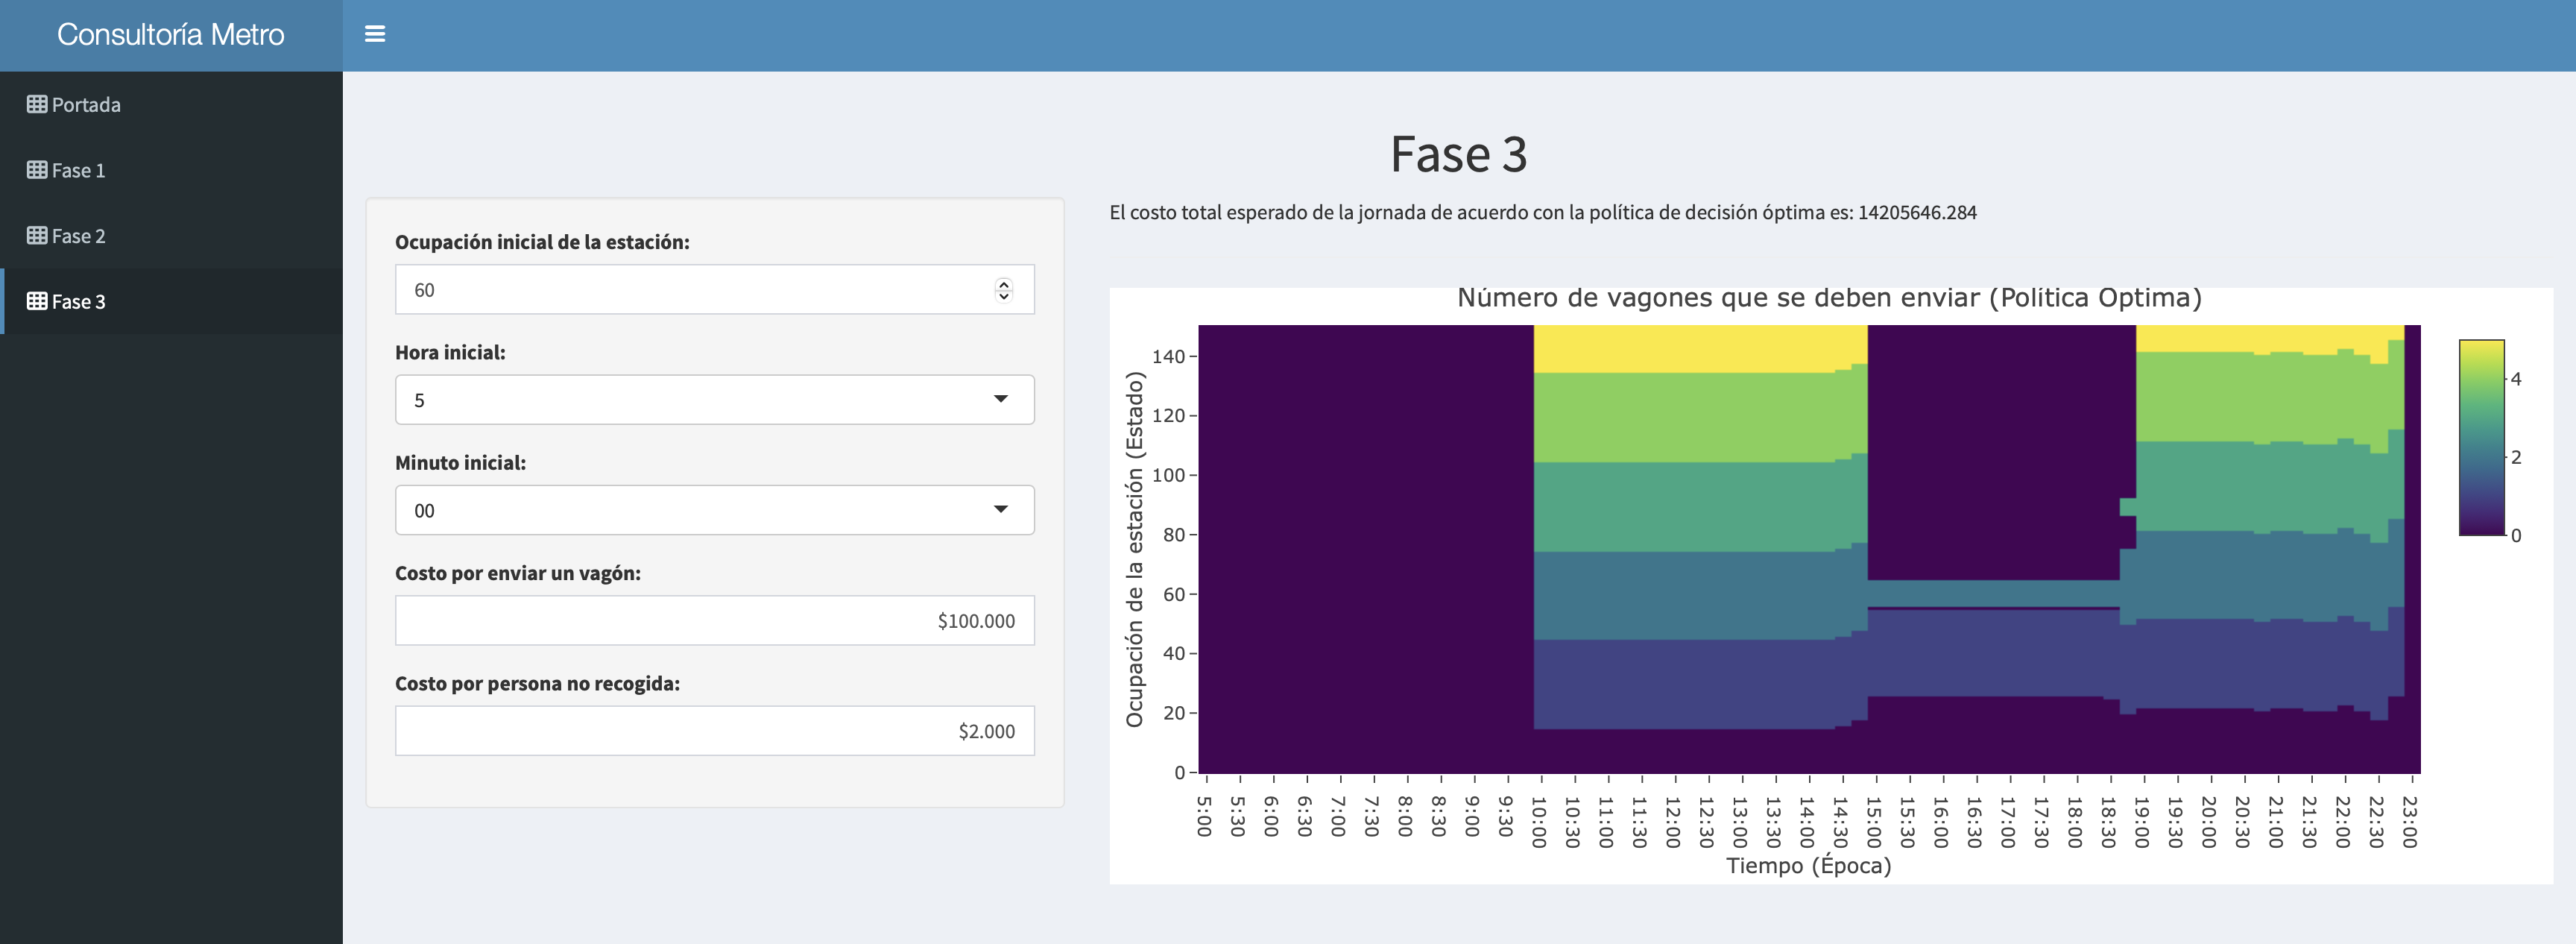Image resolution: width=2576 pixels, height=944 pixels.
Task: Go to the Fase 2 section
Action: point(78,236)
